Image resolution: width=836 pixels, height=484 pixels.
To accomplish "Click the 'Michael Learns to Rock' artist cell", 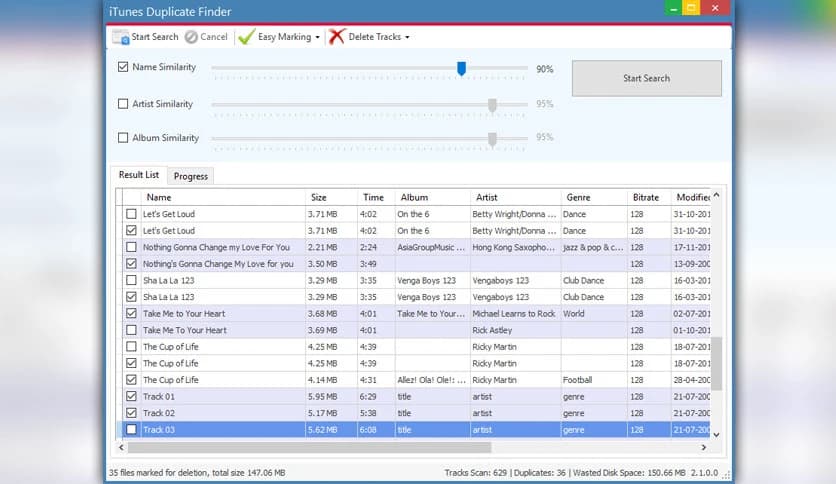I will point(514,313).
